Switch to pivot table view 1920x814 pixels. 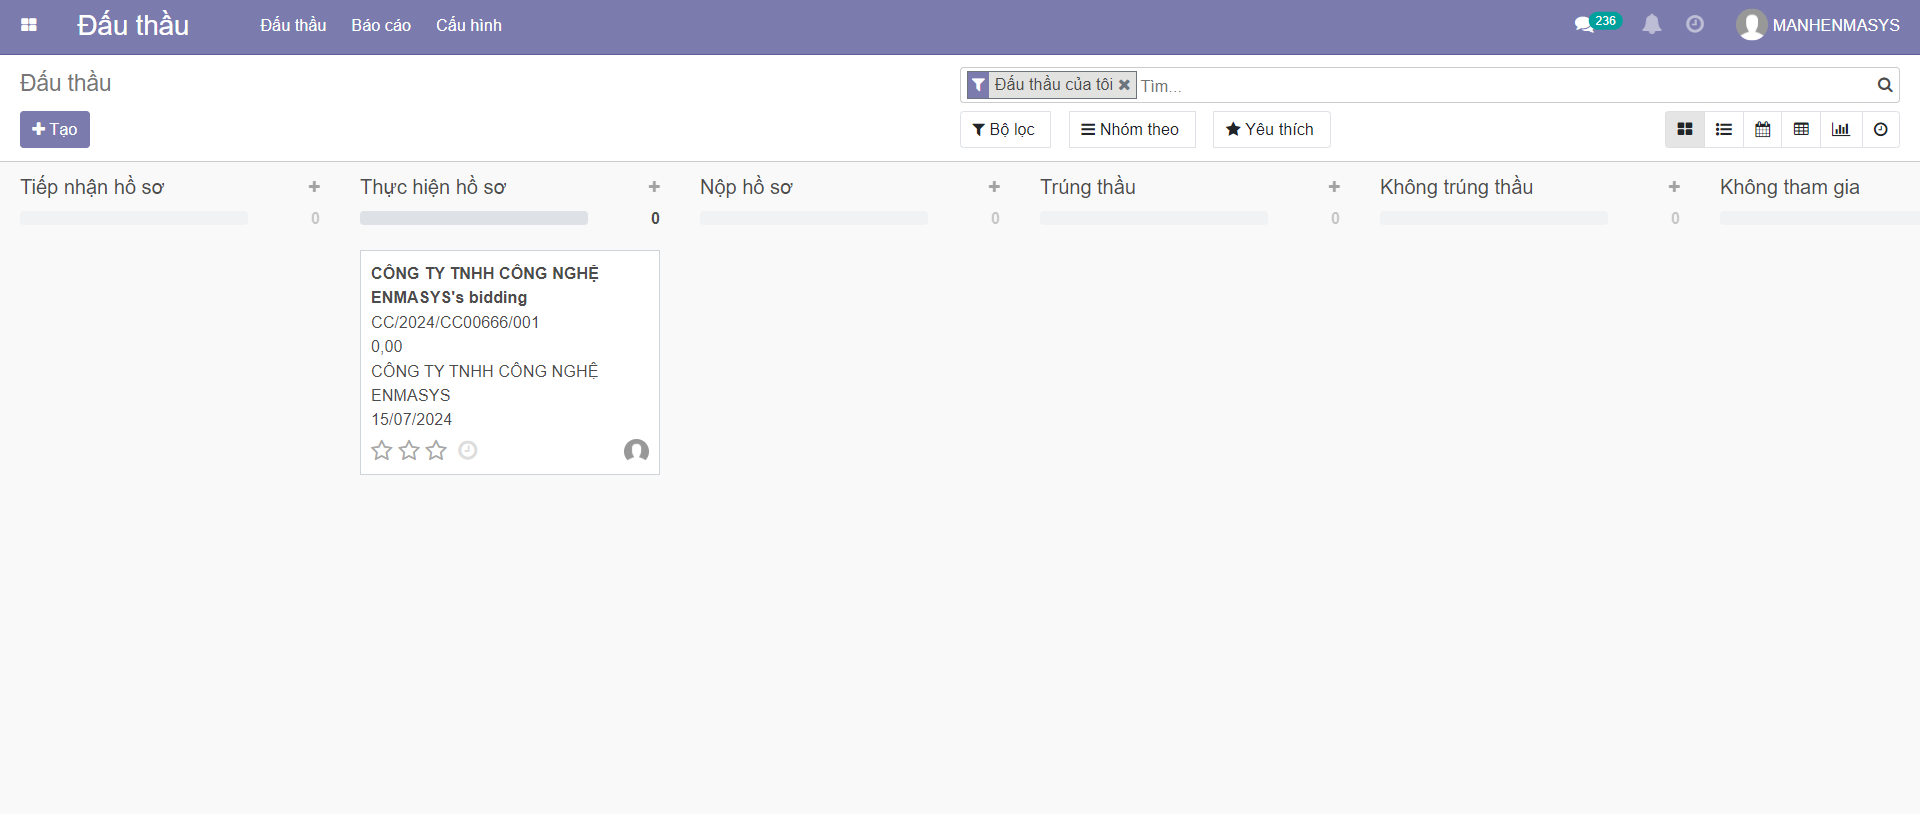point(1802,130)
